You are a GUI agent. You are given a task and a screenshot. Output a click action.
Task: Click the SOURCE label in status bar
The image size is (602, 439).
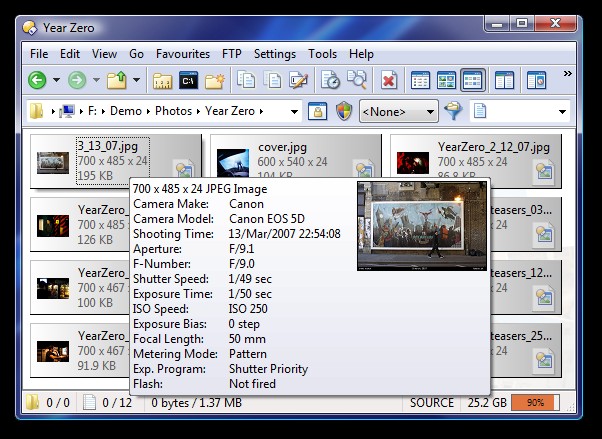pyautogui.click(x=432, y=403)
